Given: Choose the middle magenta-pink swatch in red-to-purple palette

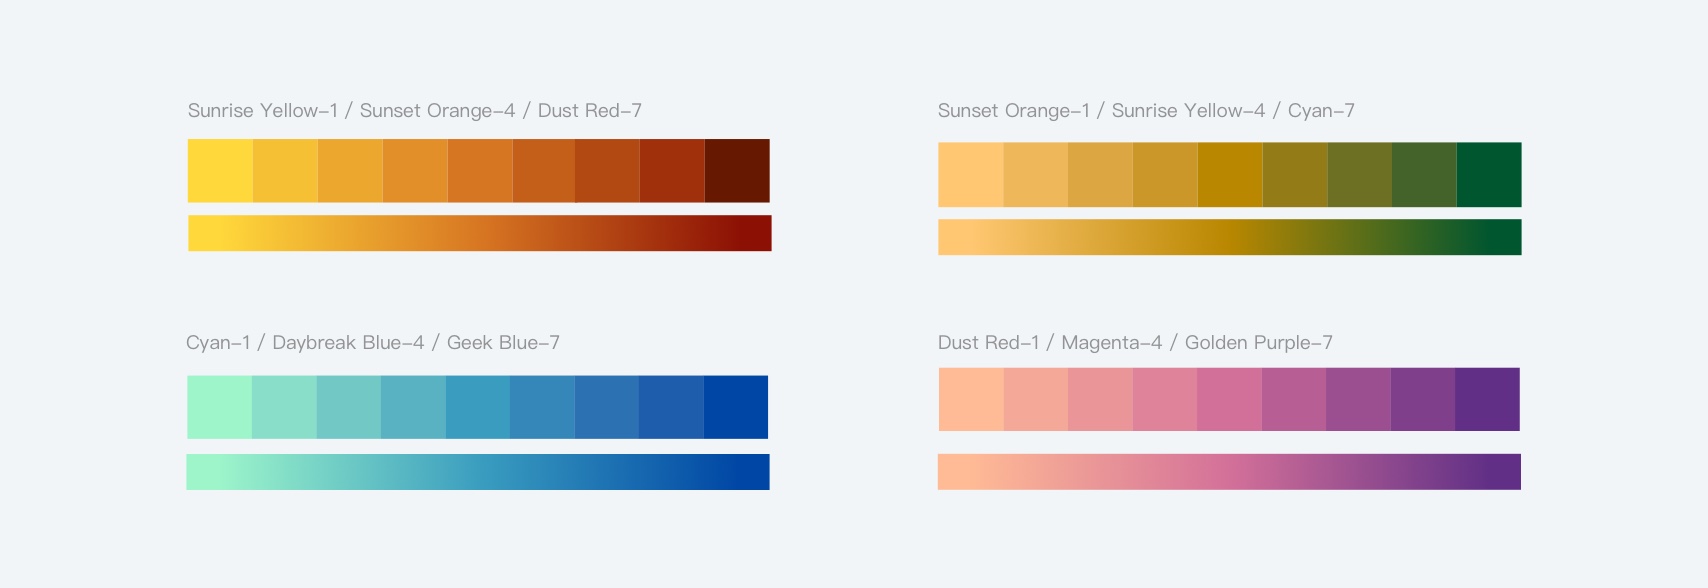Looking at the screenshot, I should (x=1229, y=399).
